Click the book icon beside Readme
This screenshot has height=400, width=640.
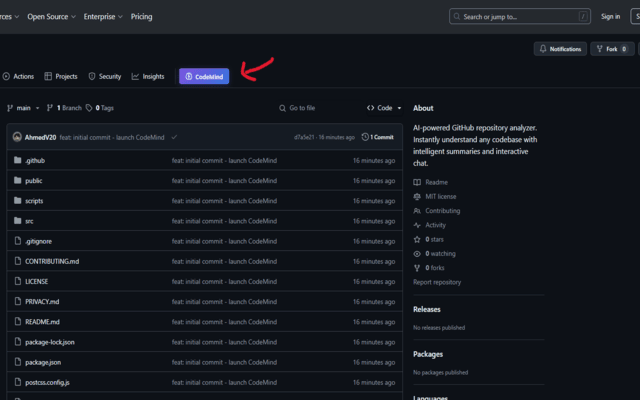click(x=417, y=182)
